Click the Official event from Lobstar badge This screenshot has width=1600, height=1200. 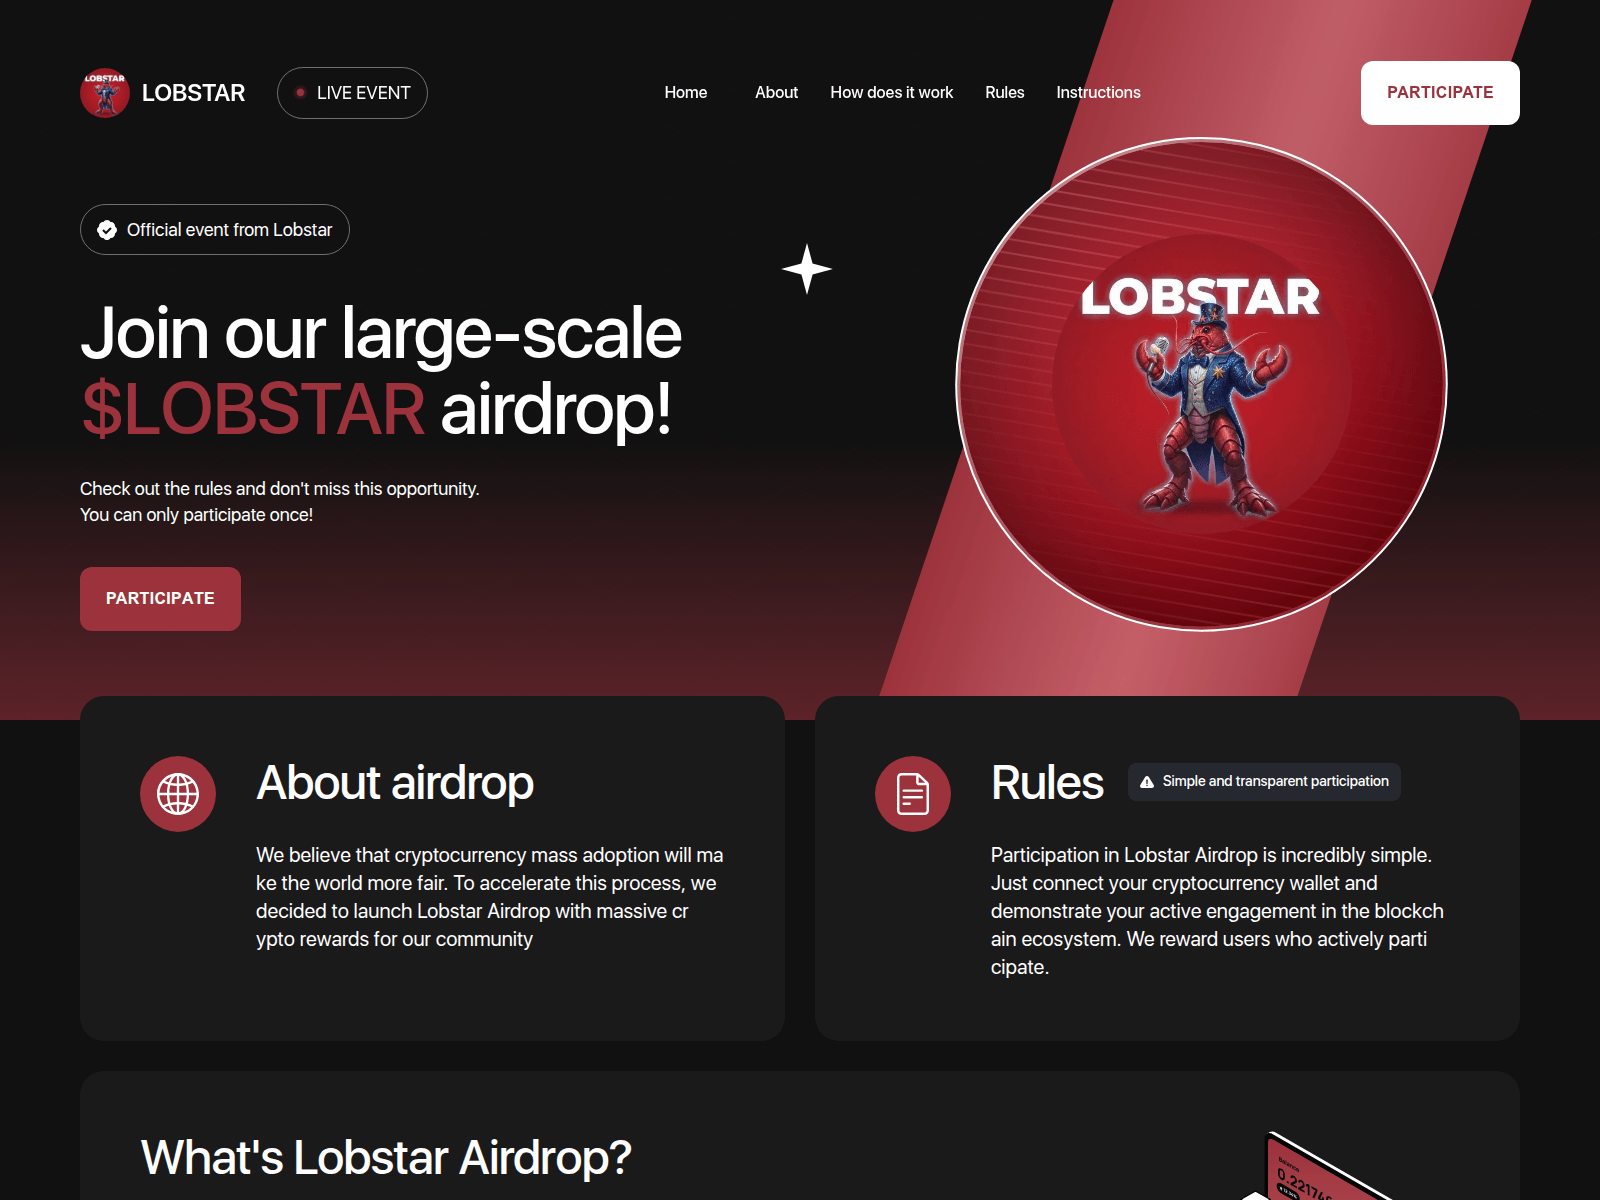point(214,229)
